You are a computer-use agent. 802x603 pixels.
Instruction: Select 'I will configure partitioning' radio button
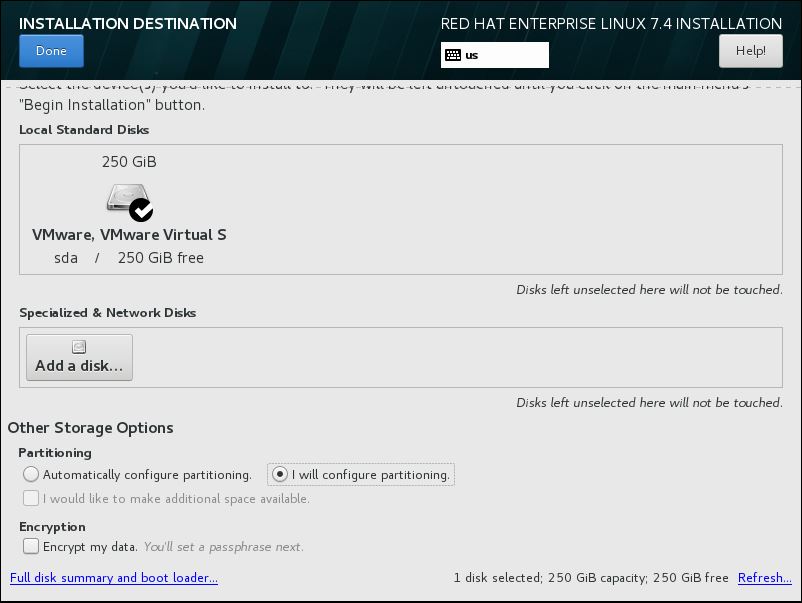click(x=280, y=475)
